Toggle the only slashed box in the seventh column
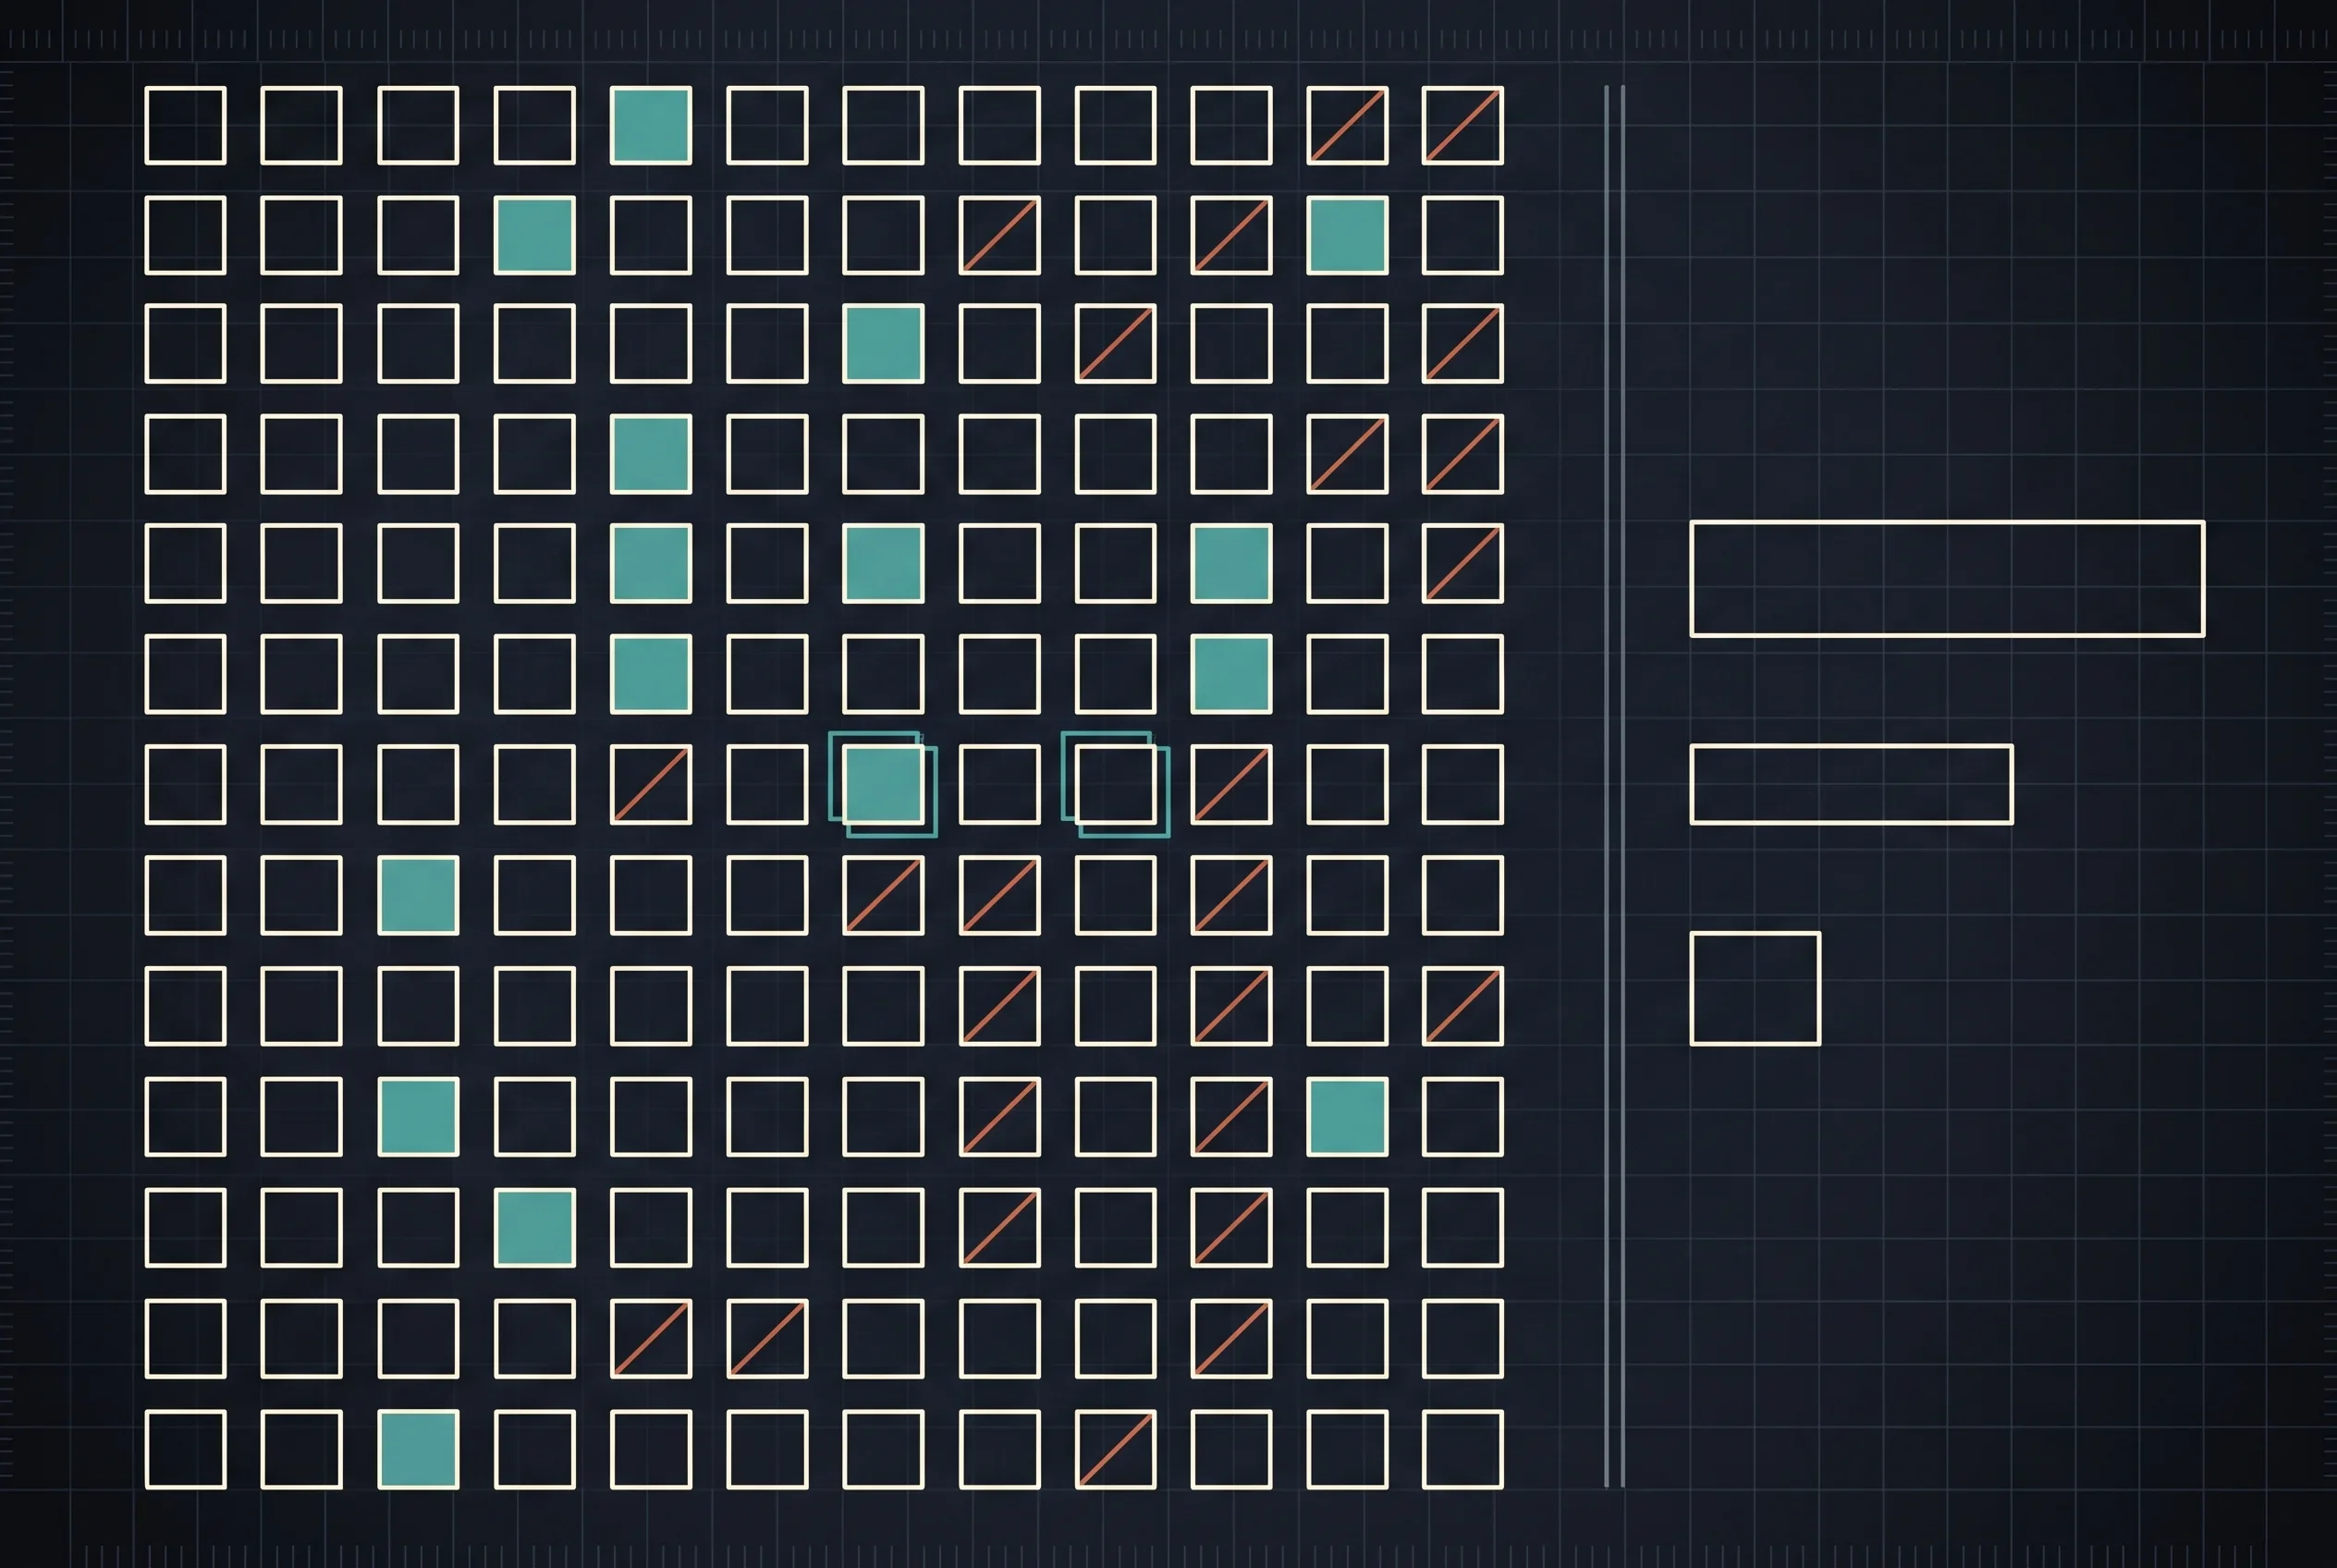2337x1568 pixels. pos(883,895)
